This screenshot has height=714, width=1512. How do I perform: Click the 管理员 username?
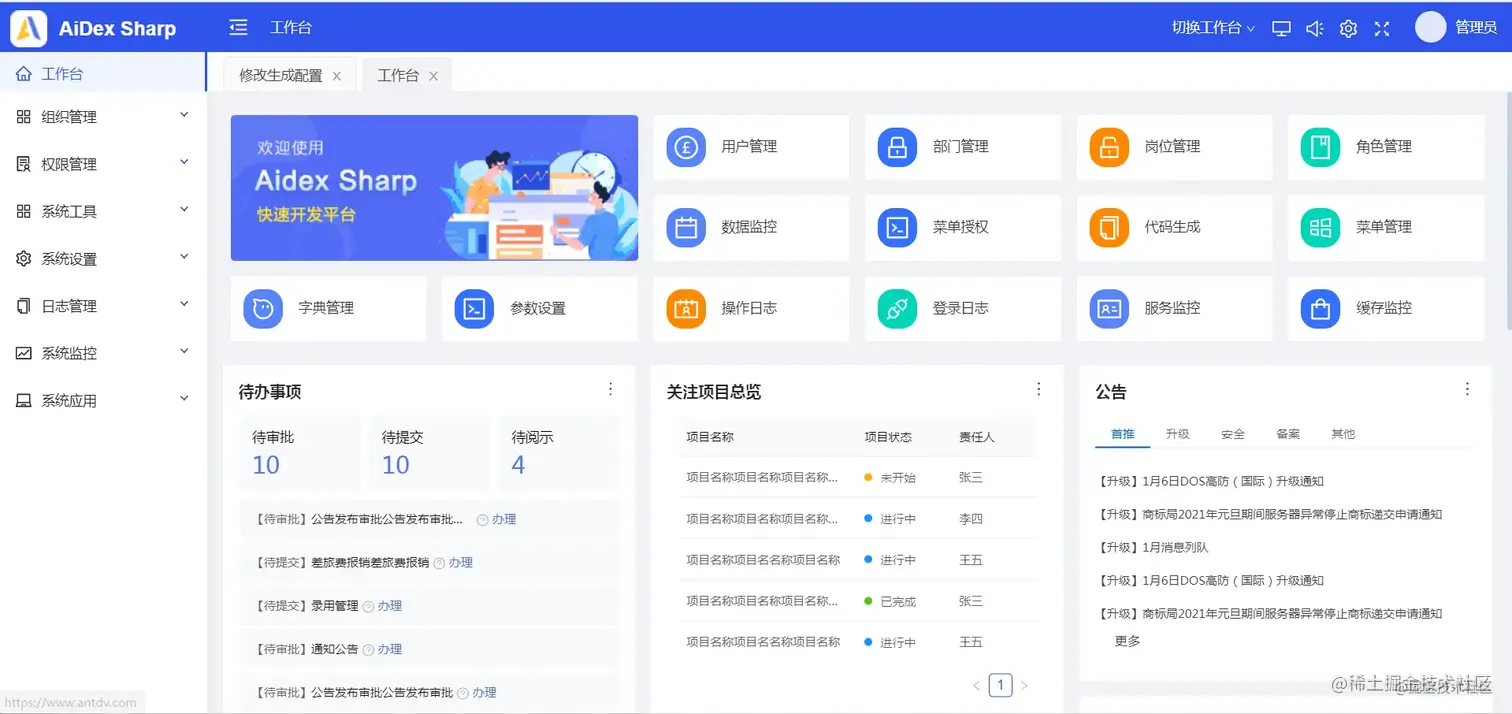coord(1476,28)
